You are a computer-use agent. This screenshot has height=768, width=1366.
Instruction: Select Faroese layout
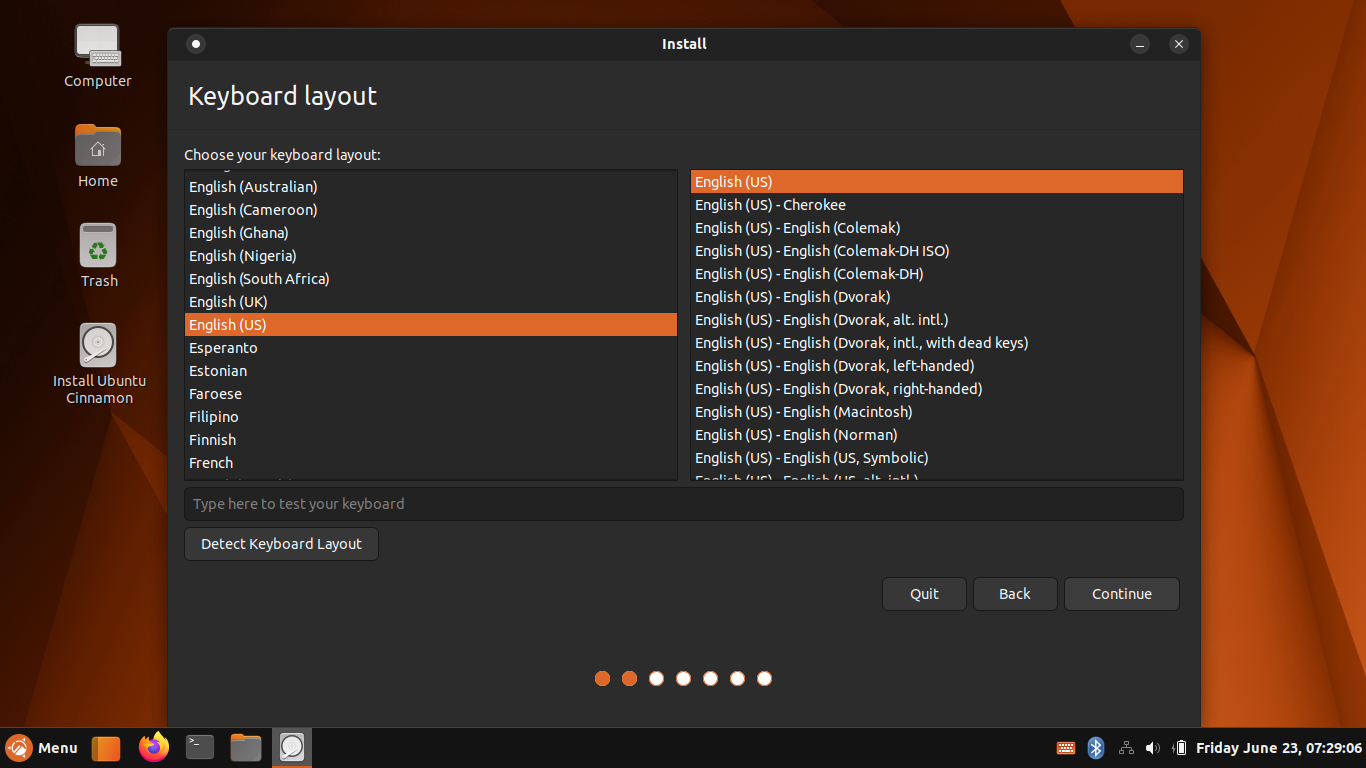tap(431, 394)
